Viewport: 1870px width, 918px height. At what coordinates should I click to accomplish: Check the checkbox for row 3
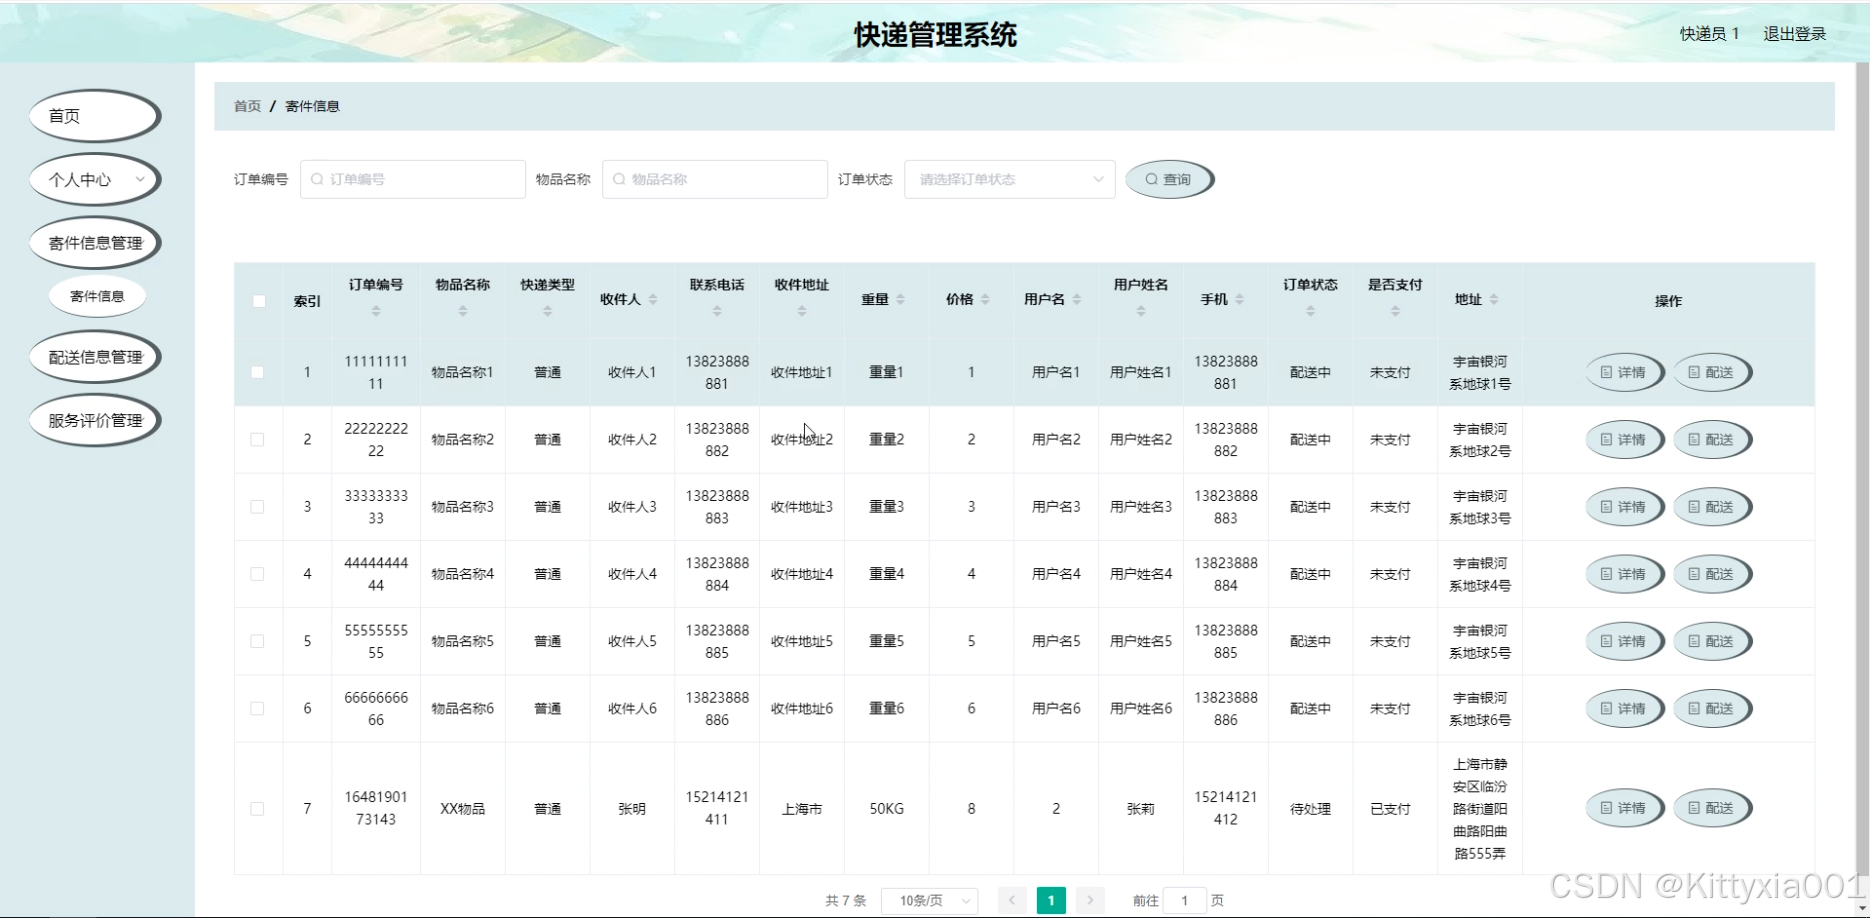[x=257, y=507]
